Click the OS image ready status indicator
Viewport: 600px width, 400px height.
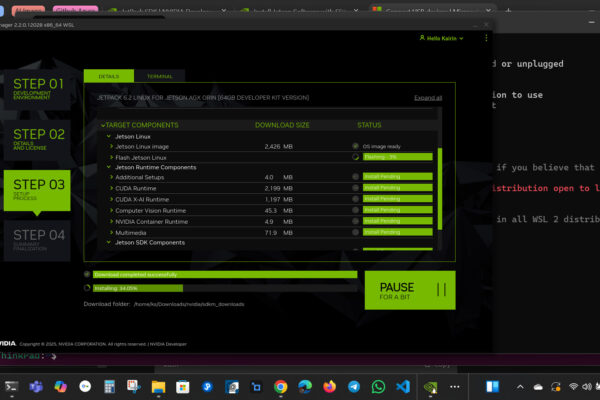click(355, 146)
